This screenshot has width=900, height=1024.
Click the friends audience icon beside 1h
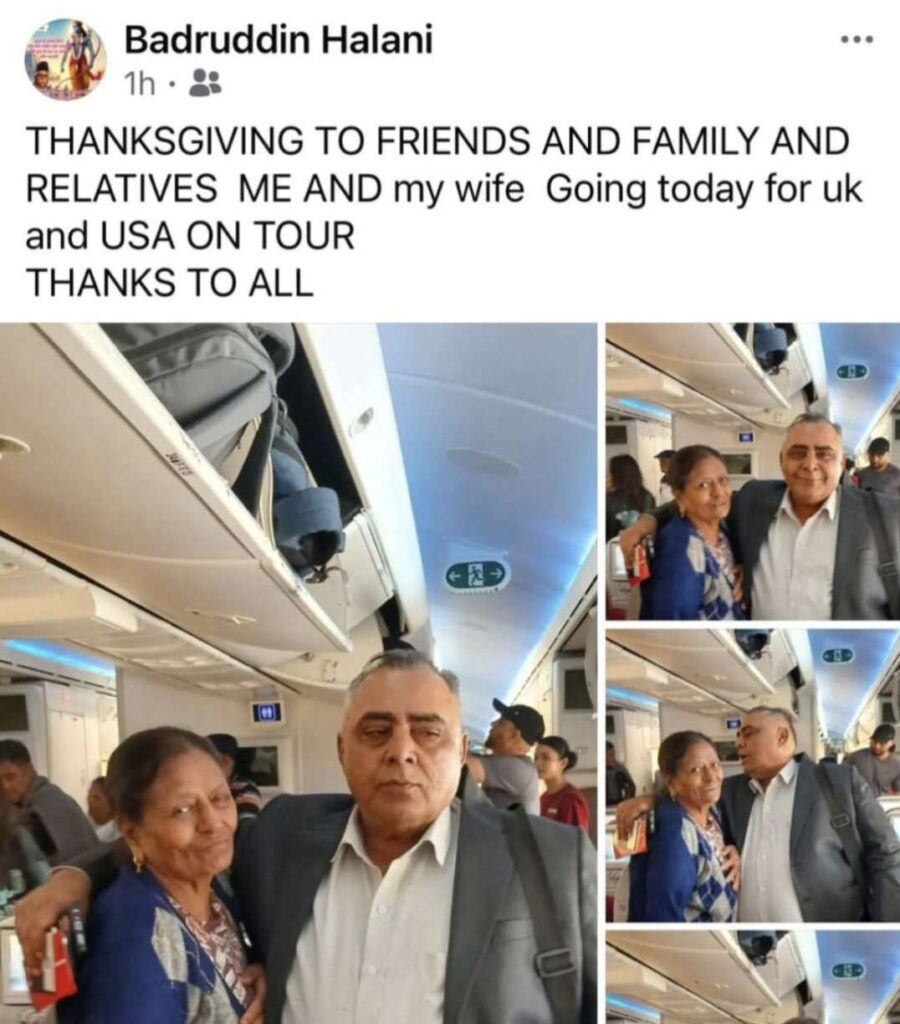[x=205, y=83]
